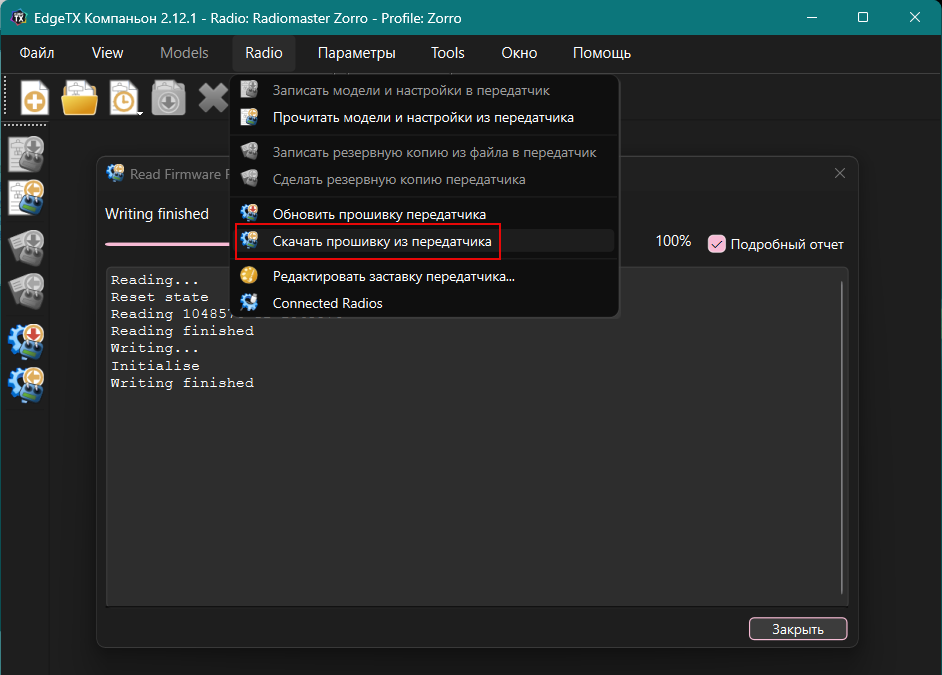Open a file using the folder icon
The width and height of the screenshot is (942, 675).
[x=79, y=97]
